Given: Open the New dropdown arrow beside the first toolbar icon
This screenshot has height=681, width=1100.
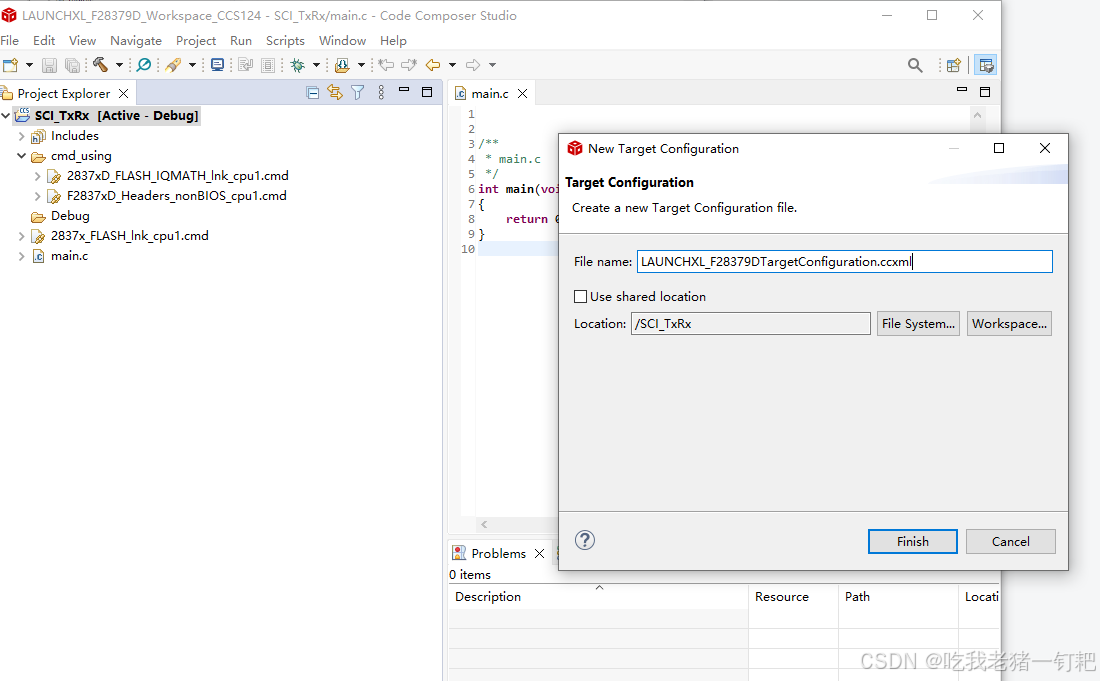Looking at the screenshot, I should click(x=29, y=65).
